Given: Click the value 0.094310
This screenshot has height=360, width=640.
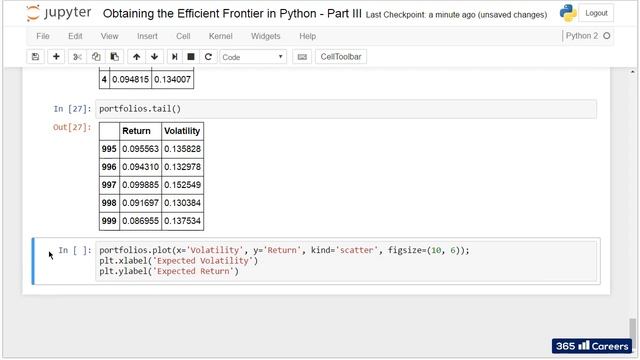Looking at the screenshot, I should (x=140, y=167).
